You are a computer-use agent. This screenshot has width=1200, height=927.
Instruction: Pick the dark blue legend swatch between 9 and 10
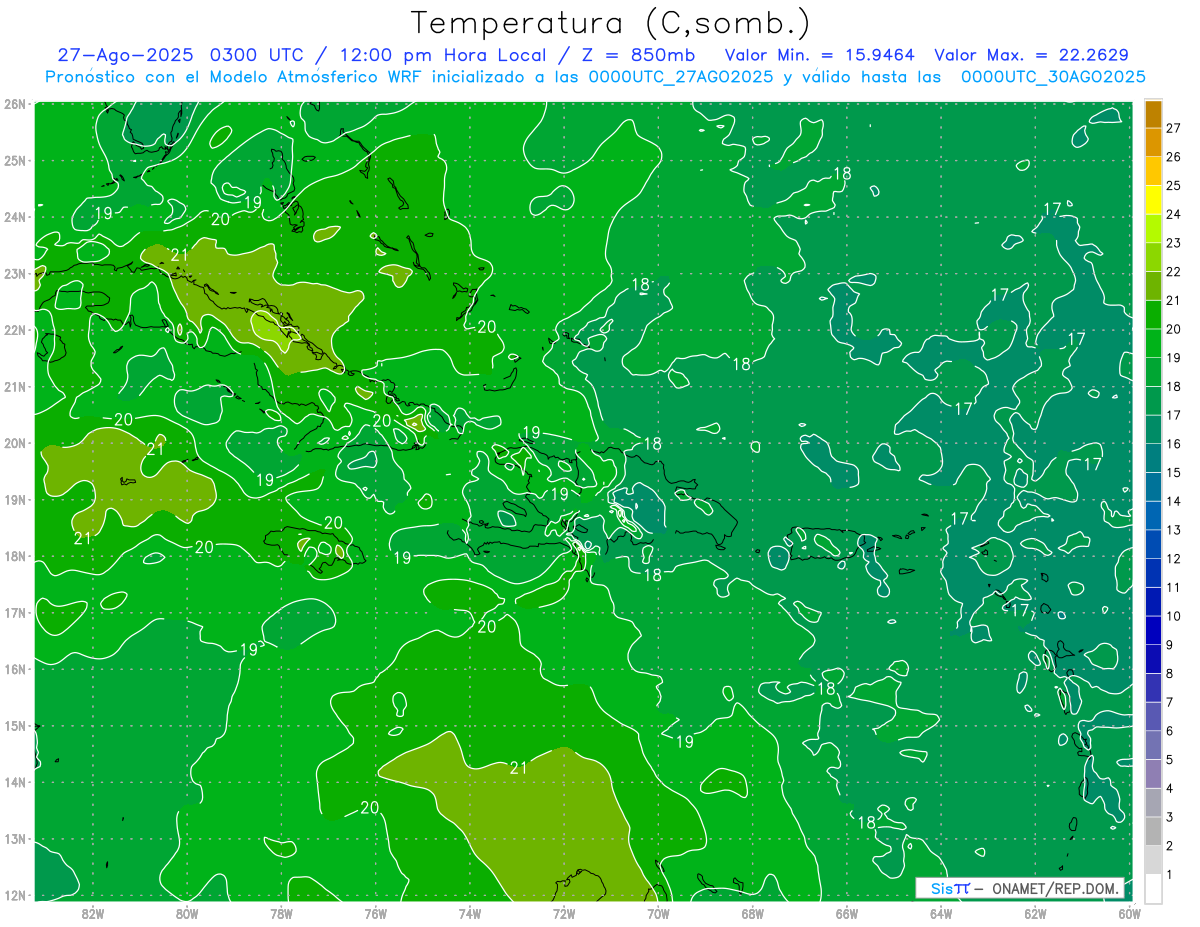1153,630
